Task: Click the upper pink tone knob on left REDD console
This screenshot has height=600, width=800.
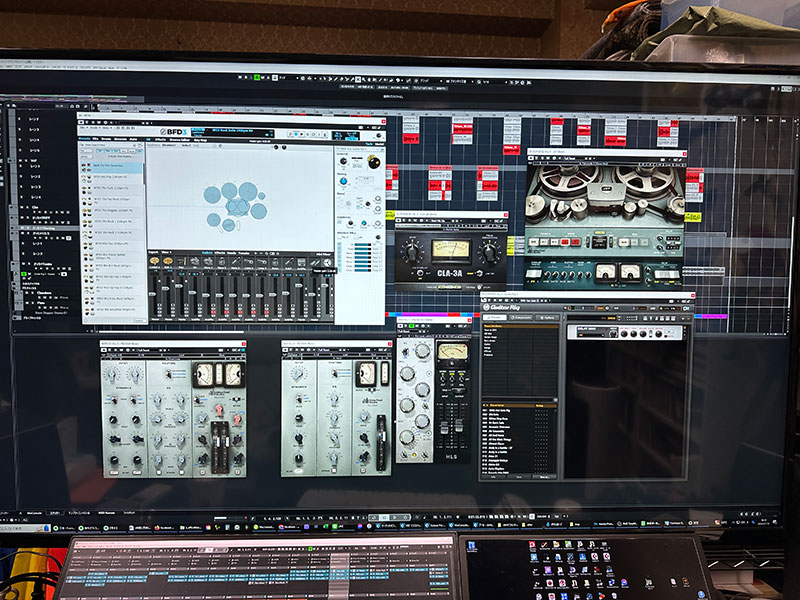Action: click(x=219, y=410)
